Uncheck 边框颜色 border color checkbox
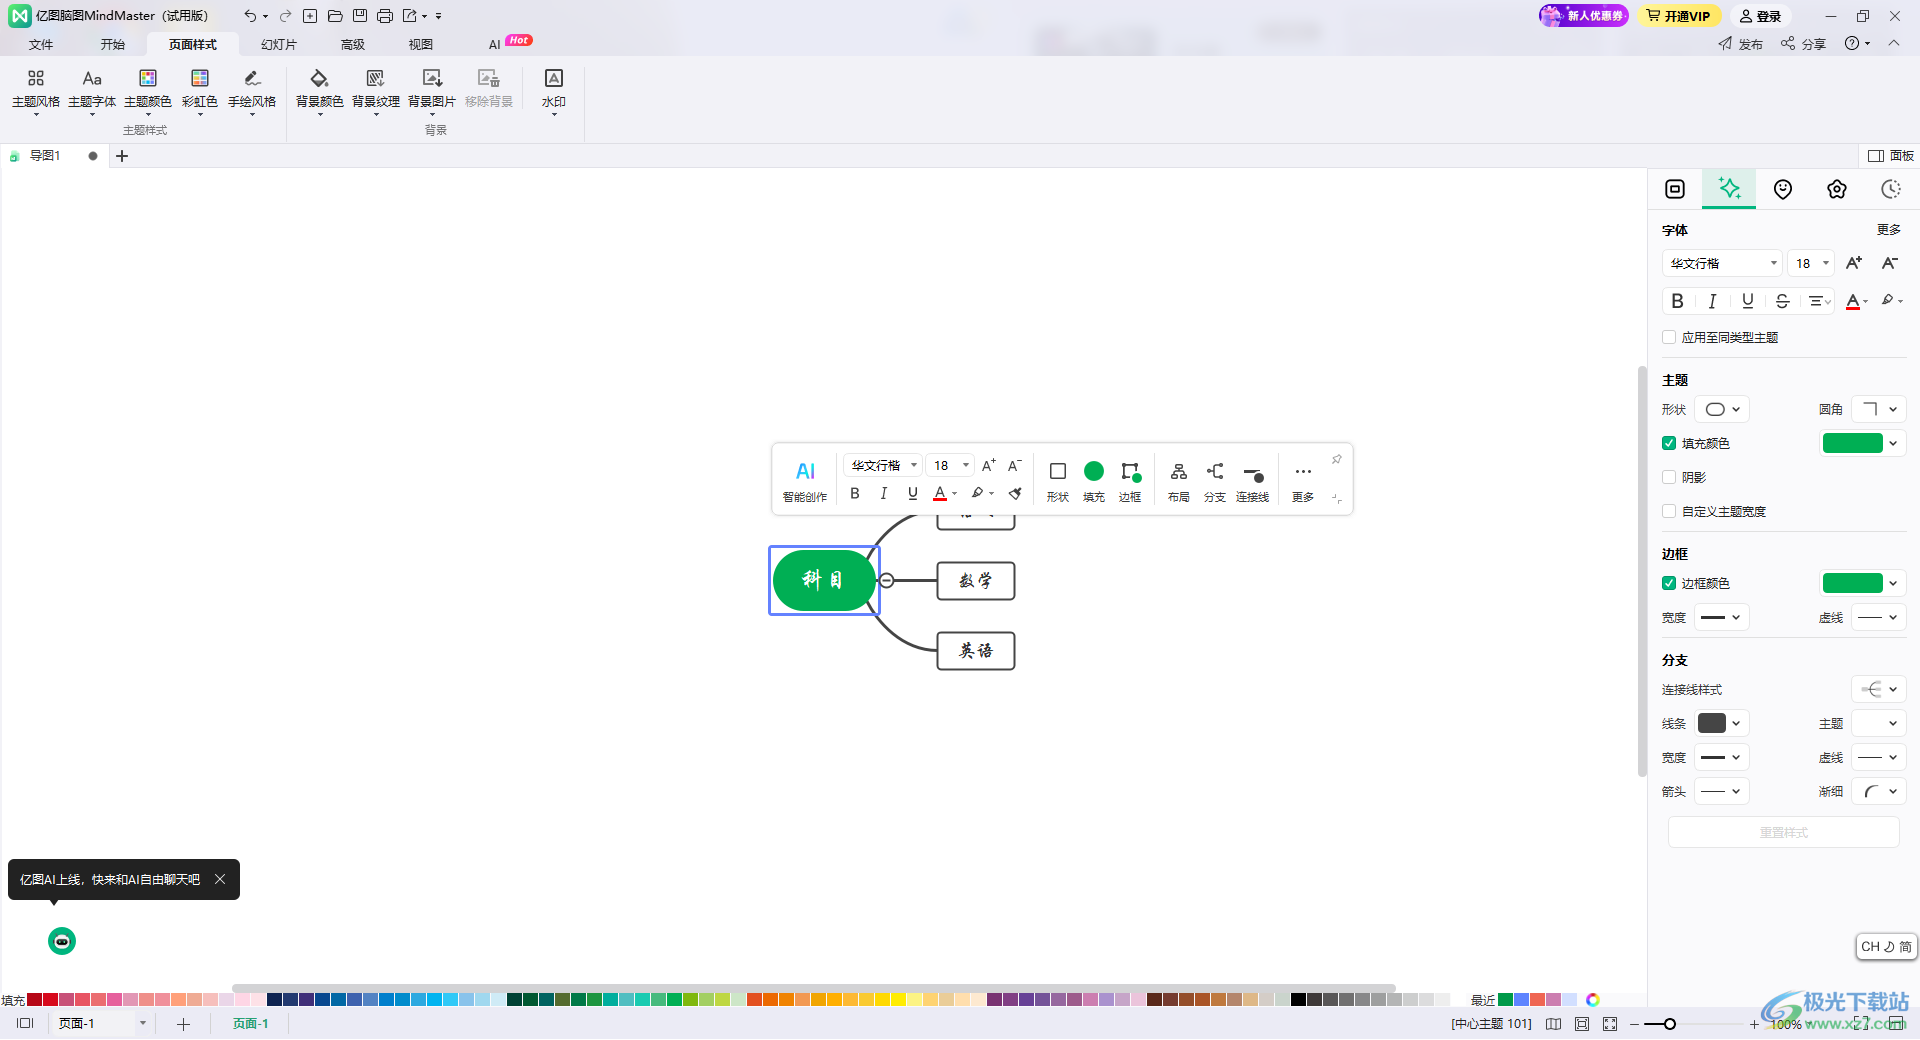Image resolution: width=1920 pixels, height=1040 pixels. click(1669, 583)
